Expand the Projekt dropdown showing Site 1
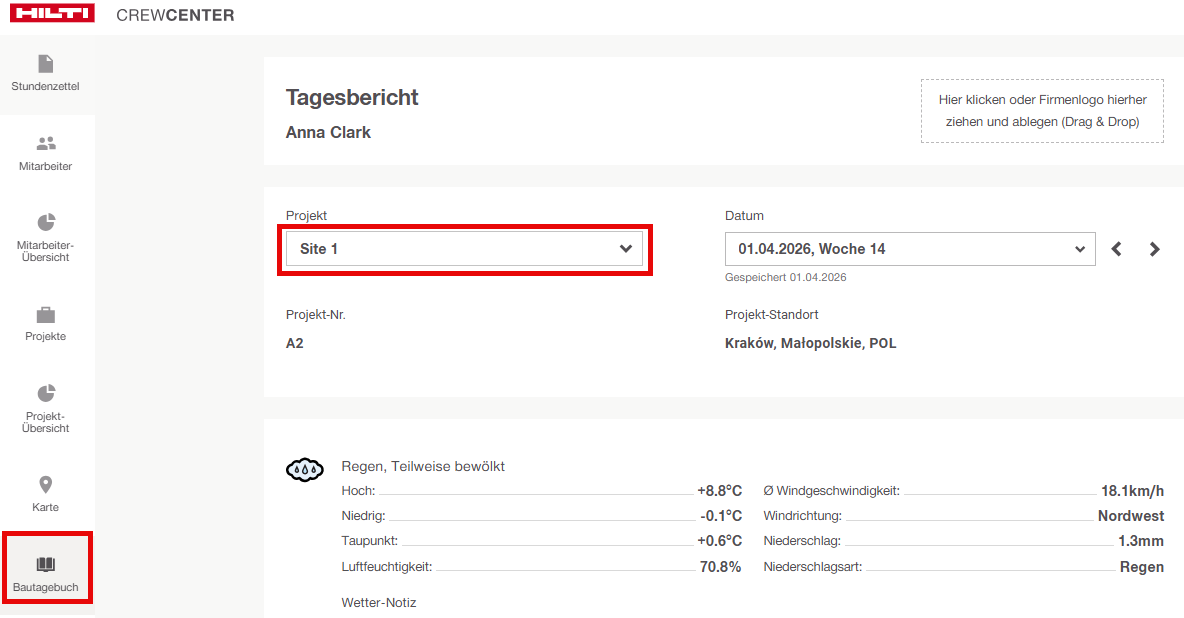The height and width of the screenshot is (618, 1184). [x=450, y=249]
